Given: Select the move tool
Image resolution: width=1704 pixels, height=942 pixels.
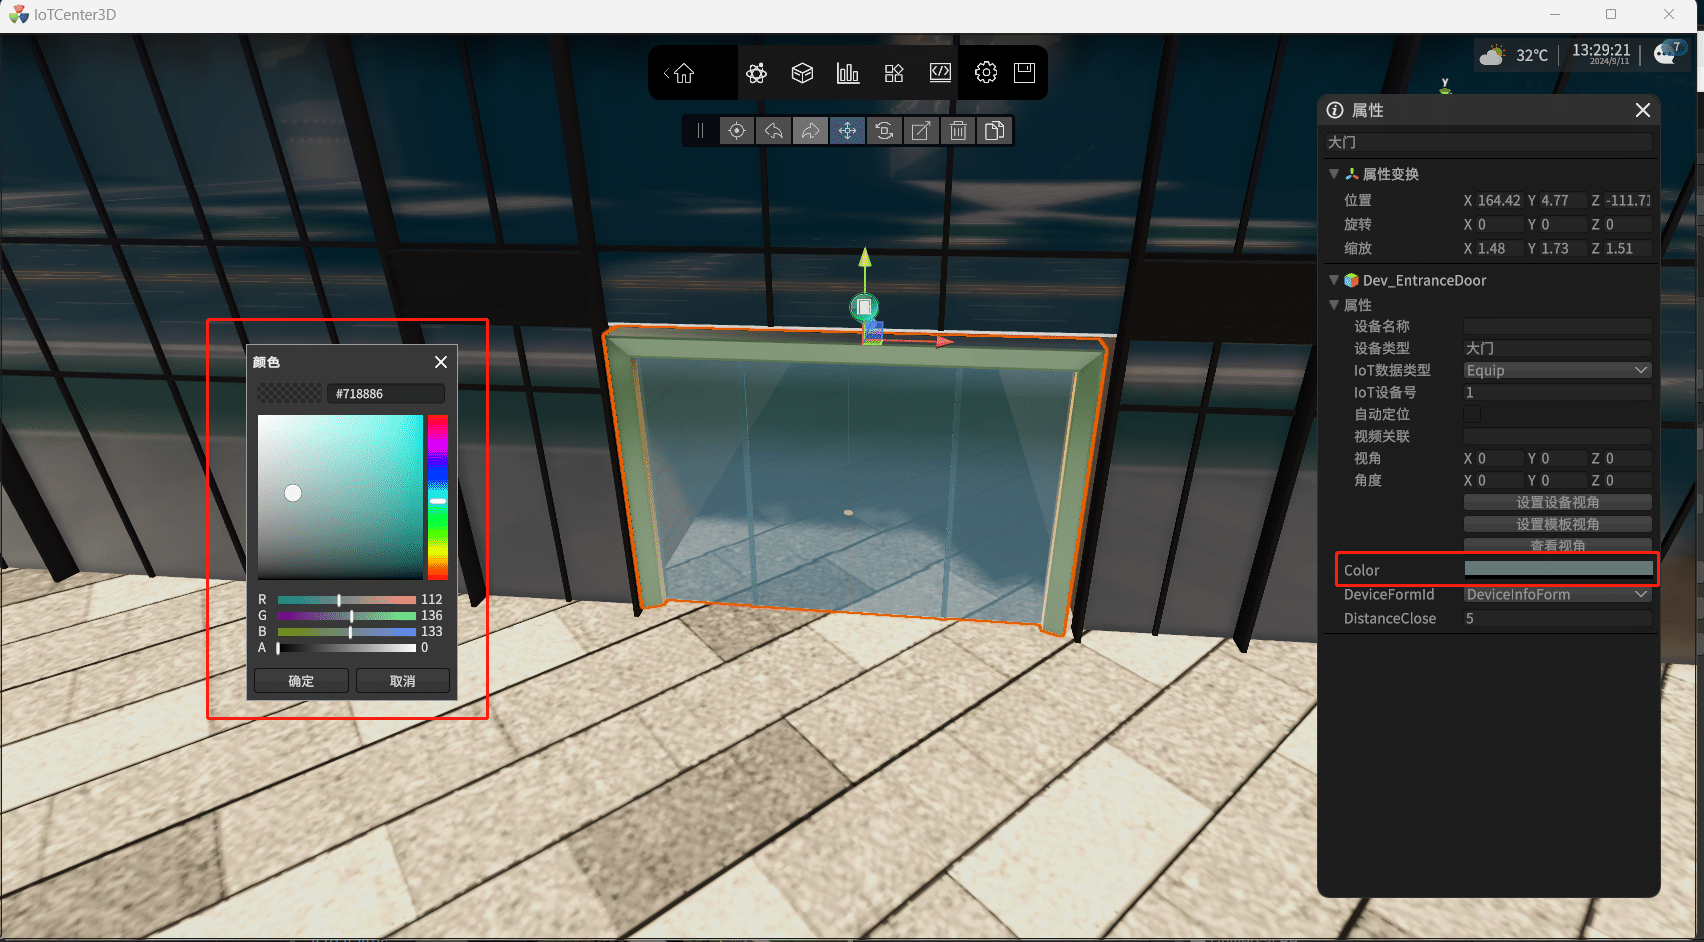Looking at the screenshot, I should [847, 131].
